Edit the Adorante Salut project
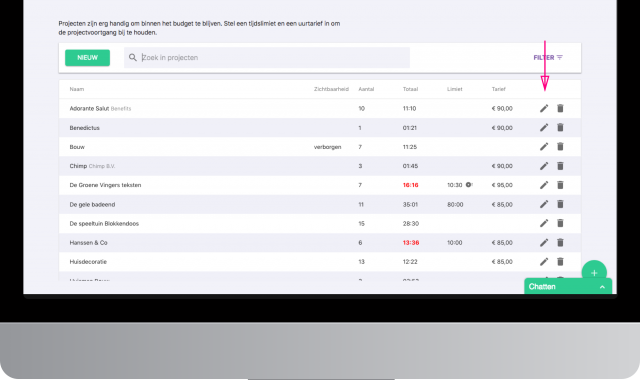640x380 pixels. pos(544,108)
